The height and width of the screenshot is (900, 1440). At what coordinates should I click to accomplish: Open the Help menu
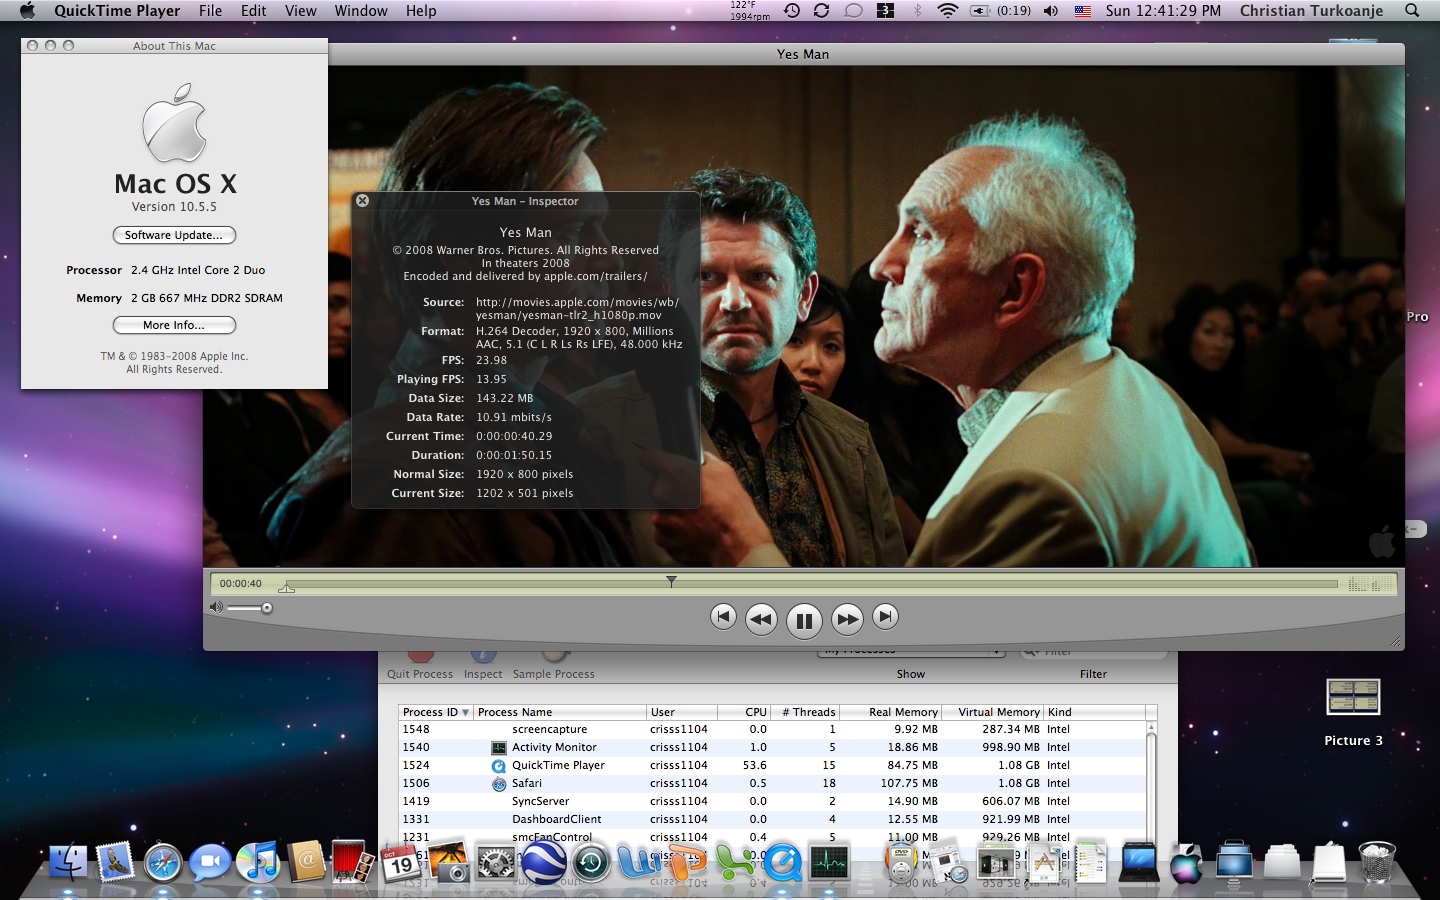(x=421, y=11)
